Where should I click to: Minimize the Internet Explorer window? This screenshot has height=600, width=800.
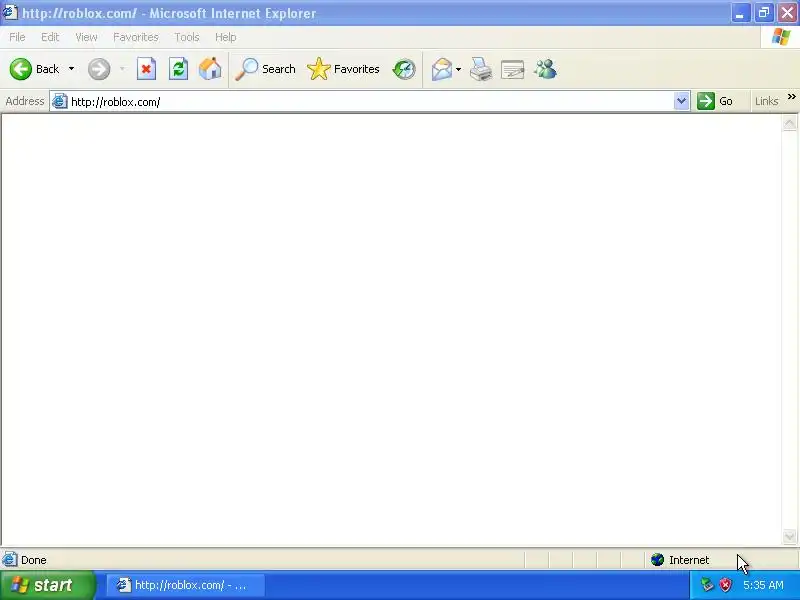[x=740, y=13]
